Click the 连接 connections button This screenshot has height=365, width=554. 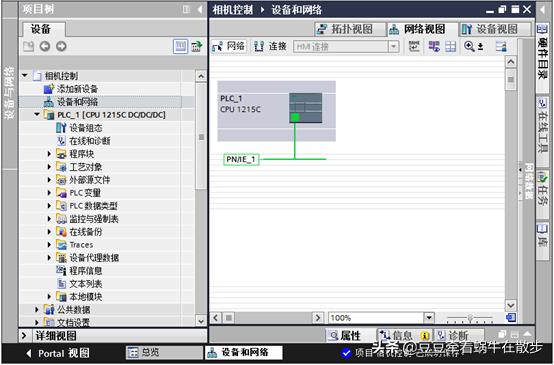[x=270, y=46]
